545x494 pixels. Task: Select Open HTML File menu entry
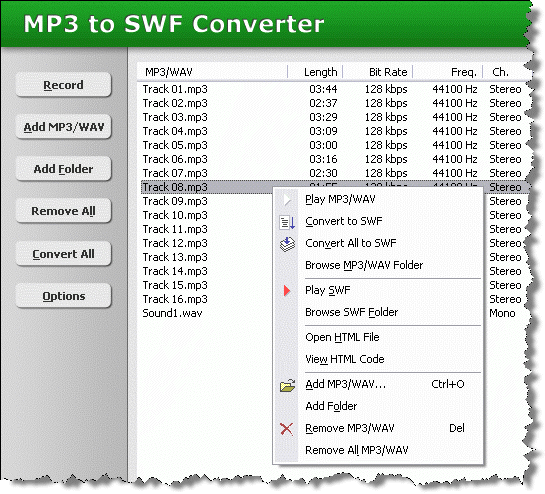378,337
